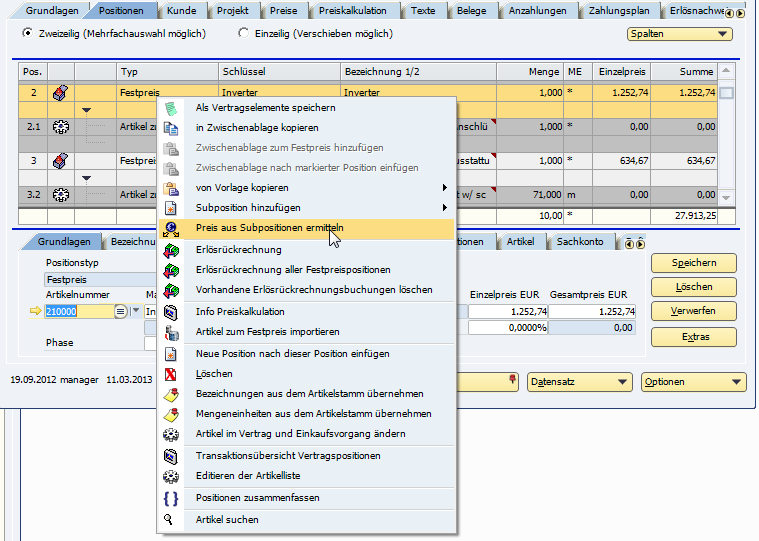Click the positions table scrollbar down arrow

tap(726, 197)
